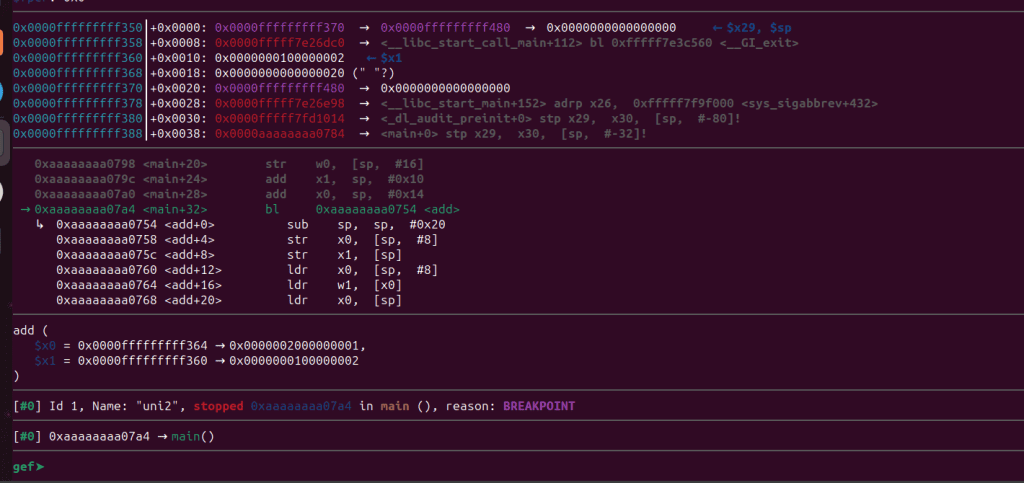Click the "← $x1" register annotation in stack
Image resolution: width=1024 pixels, height=483 pixels.
(384, 58)
